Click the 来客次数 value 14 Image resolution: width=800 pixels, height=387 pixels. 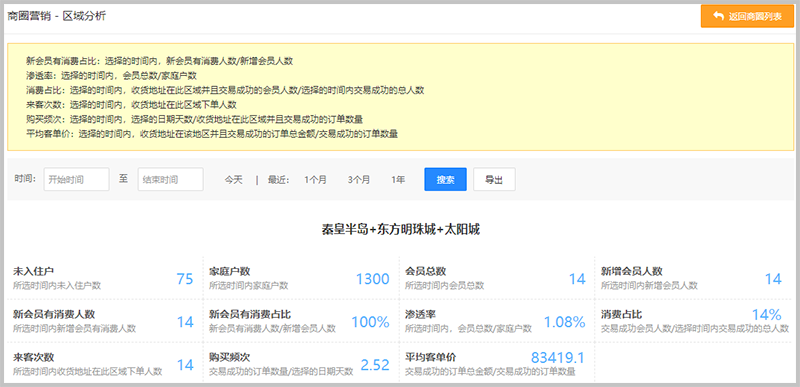[x=185, y=365]
